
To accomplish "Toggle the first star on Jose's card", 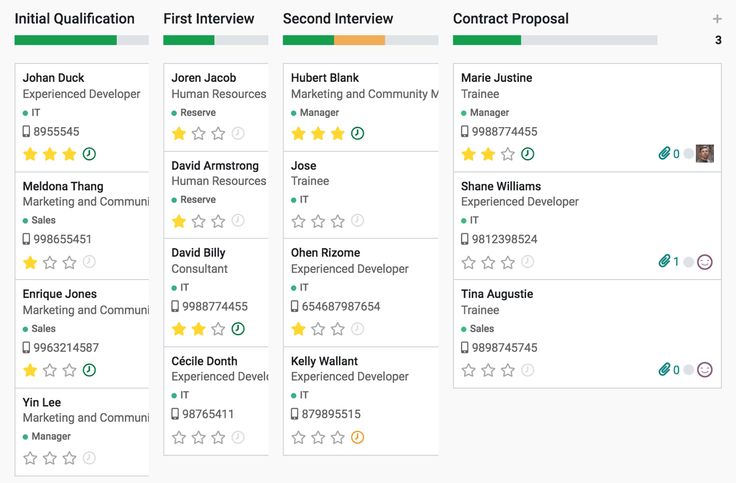I will [298, 221].
